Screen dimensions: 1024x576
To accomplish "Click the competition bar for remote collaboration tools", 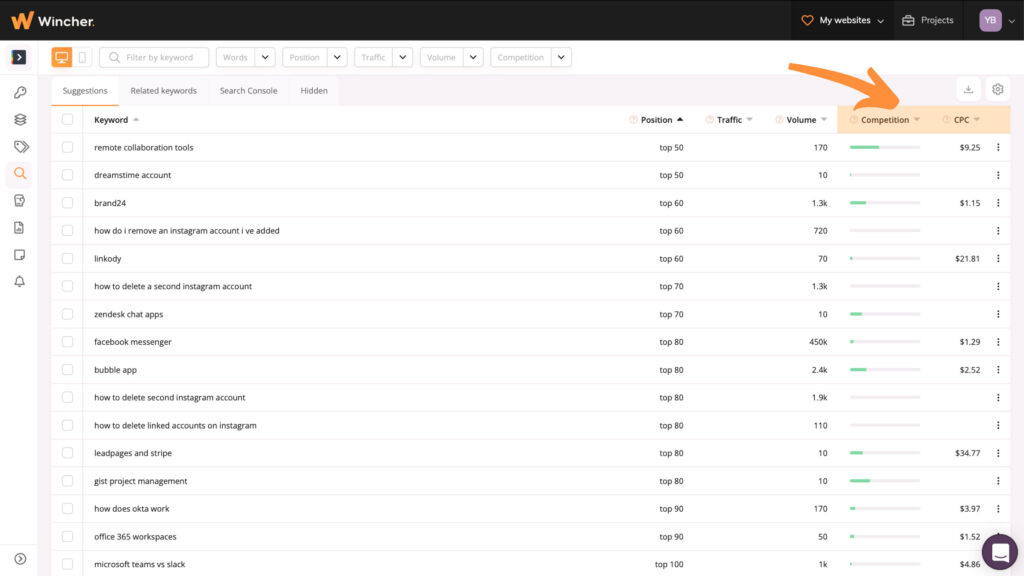I will coord(885,148).
